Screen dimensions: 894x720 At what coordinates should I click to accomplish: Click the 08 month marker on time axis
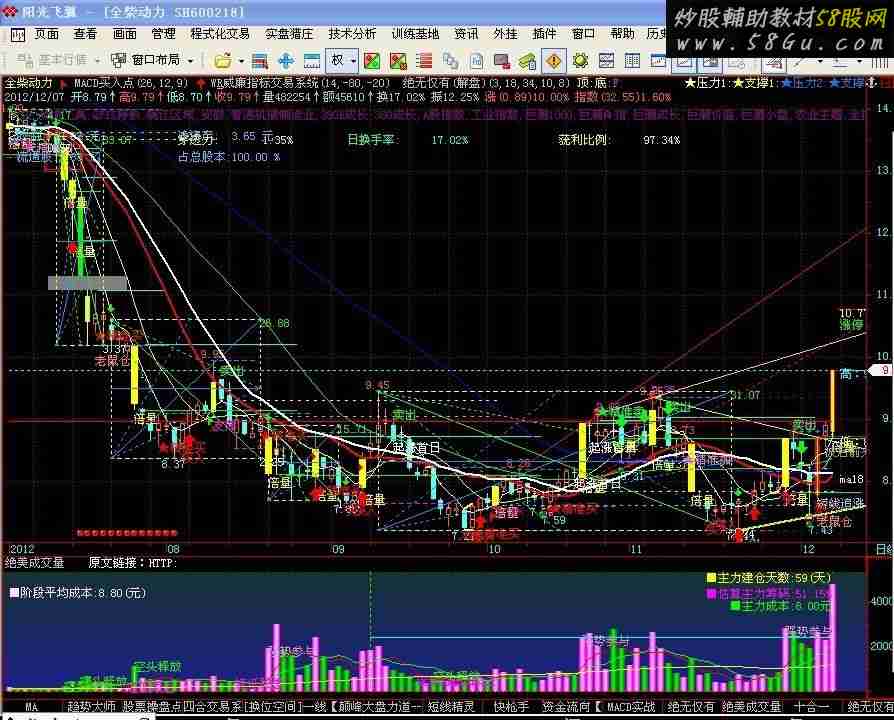[173, 549]
